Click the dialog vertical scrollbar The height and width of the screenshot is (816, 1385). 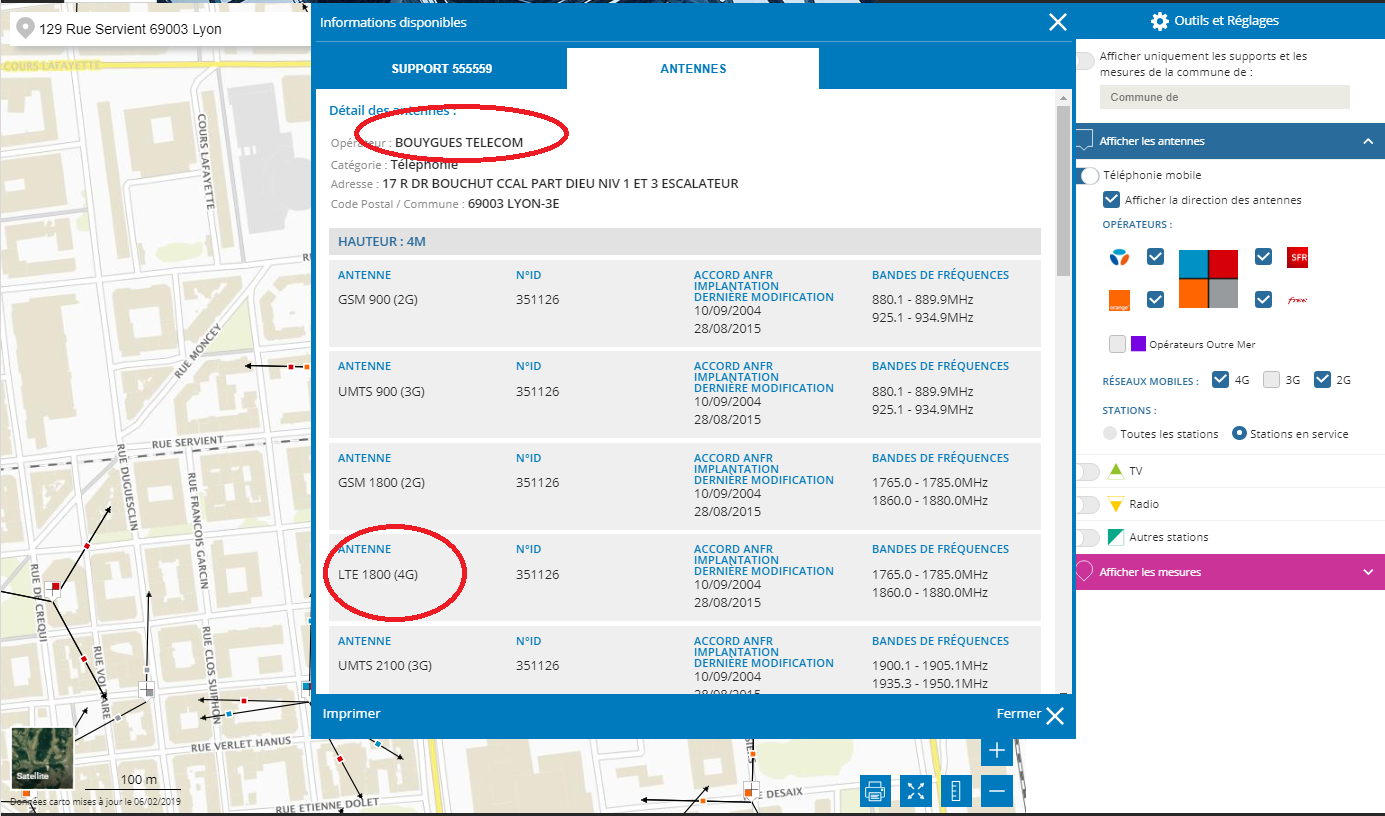click(x=1063, y=190)
